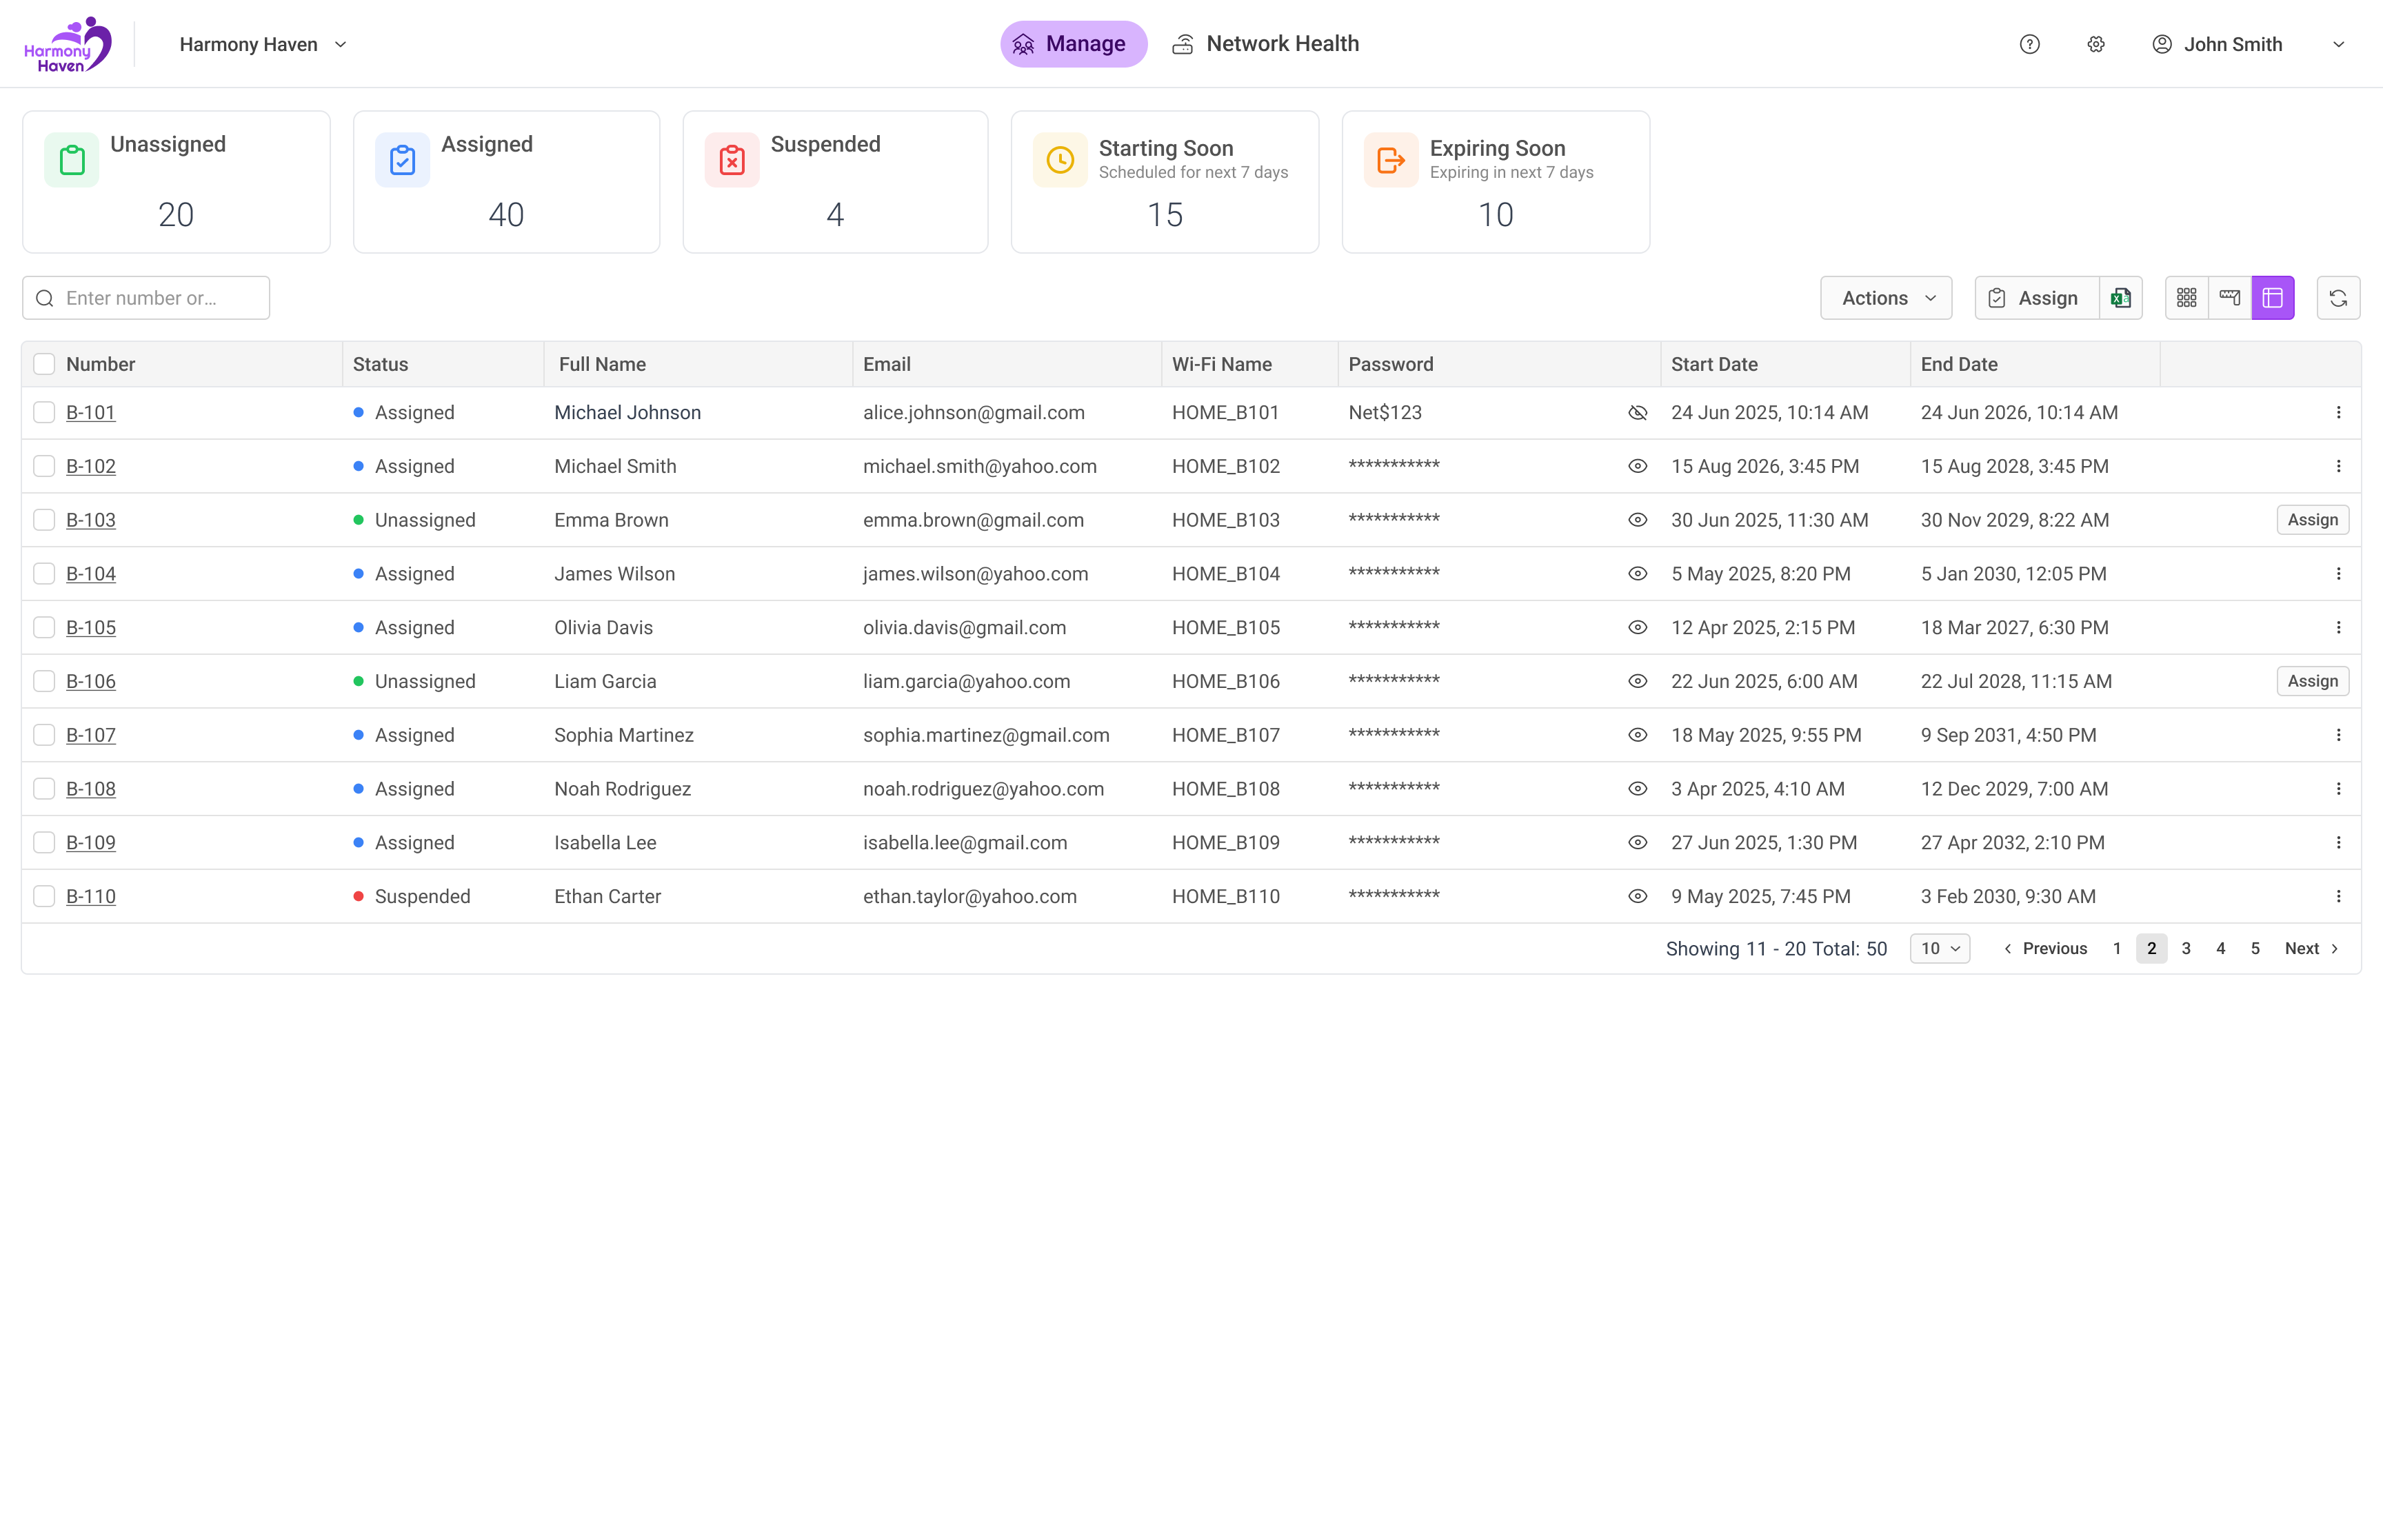2383x1540 pixels.
Task: Reveal the password for B-102
Action: [x=1637, y=467]
